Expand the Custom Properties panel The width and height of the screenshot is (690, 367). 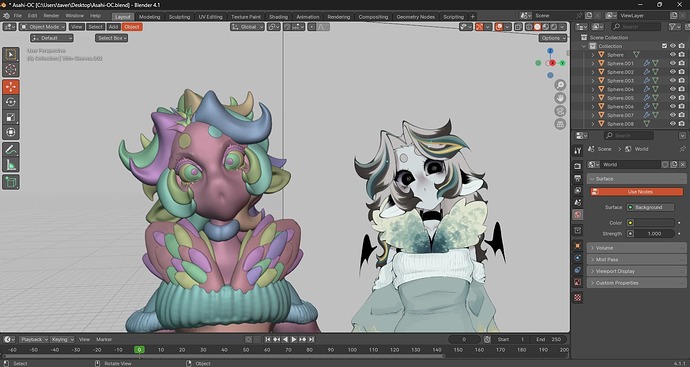pos(636,283)
